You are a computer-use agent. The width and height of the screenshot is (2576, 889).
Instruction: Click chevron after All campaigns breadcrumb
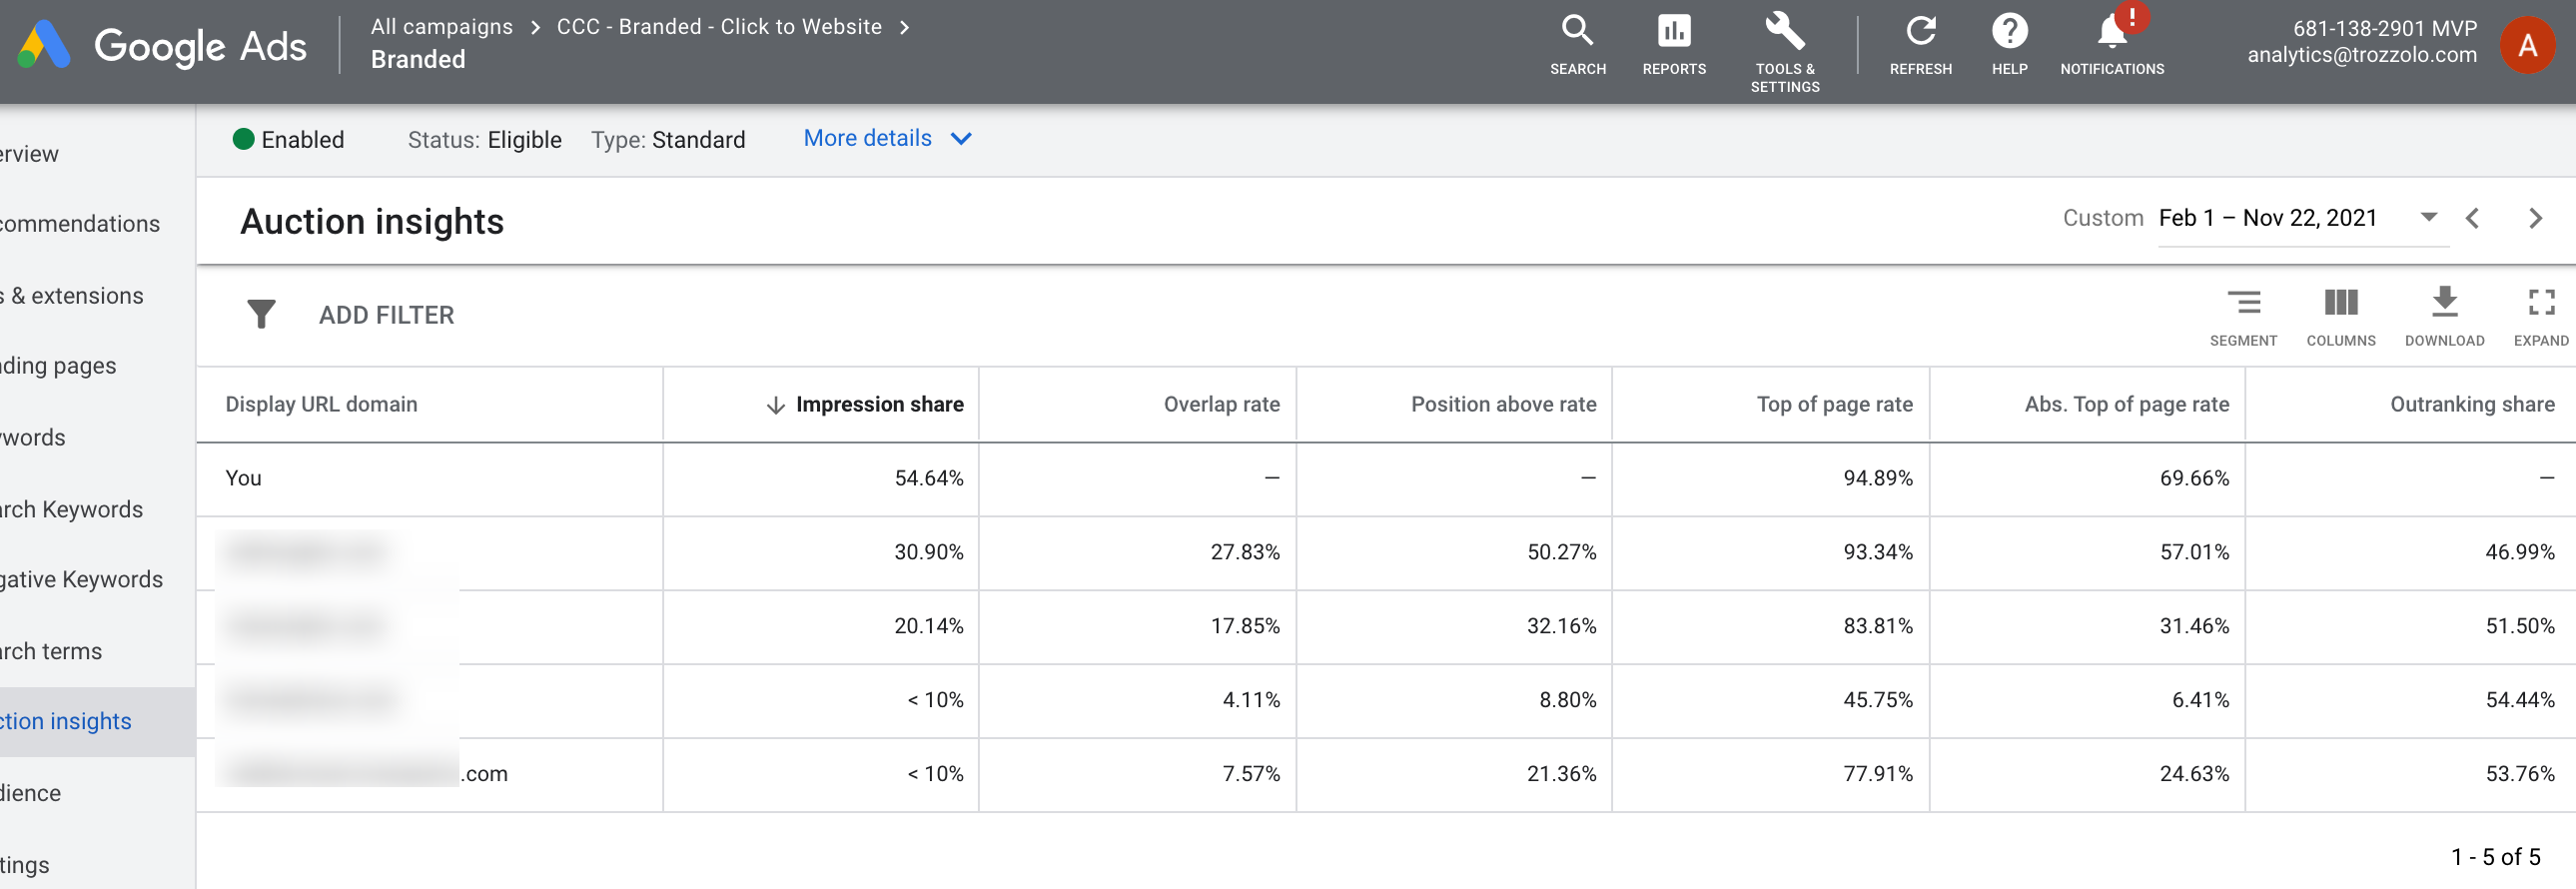click(535, 27)
